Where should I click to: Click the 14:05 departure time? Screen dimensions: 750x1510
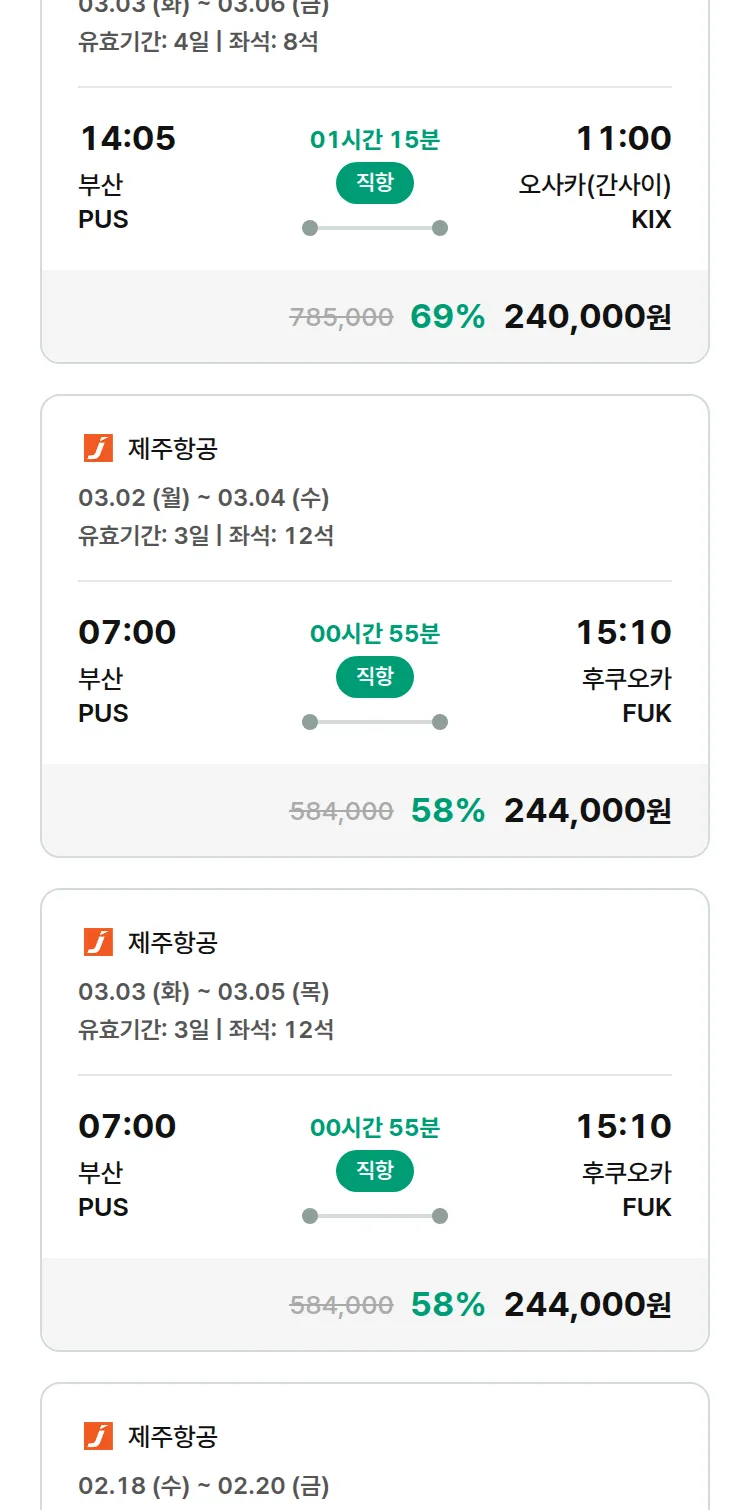click(x=127, y=138)
